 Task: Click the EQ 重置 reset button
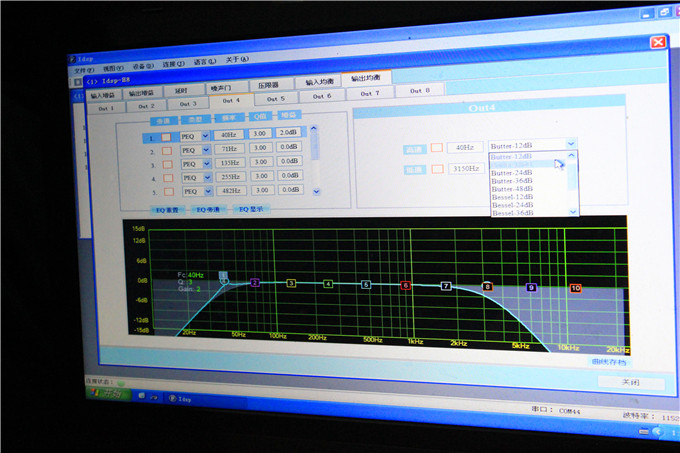[x=167, y=210]
